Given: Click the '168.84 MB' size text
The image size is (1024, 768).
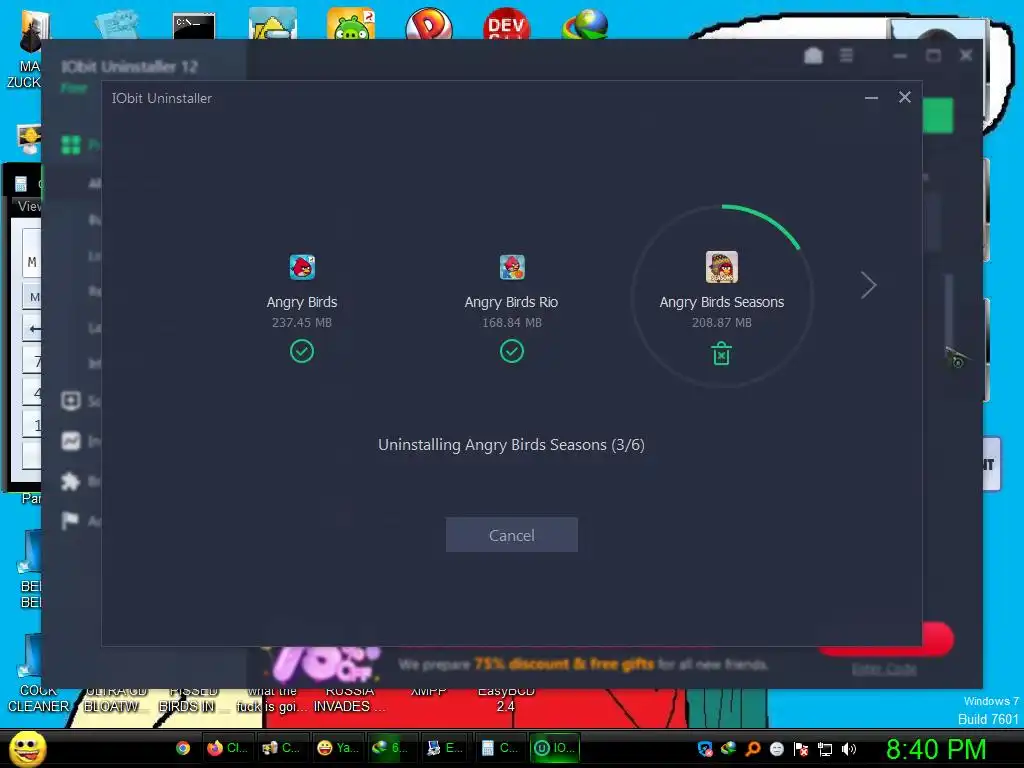Looking at the screenshot, I should pos(512,323).
